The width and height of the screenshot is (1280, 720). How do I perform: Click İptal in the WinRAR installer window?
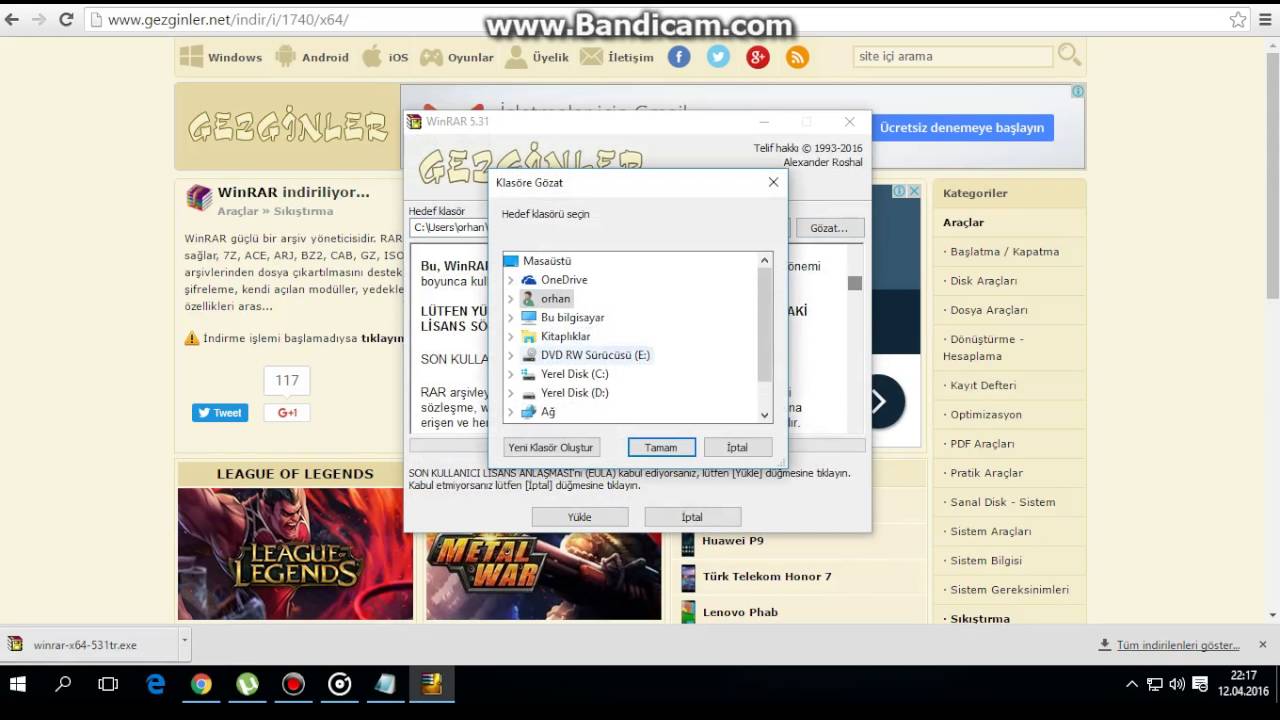692,517
